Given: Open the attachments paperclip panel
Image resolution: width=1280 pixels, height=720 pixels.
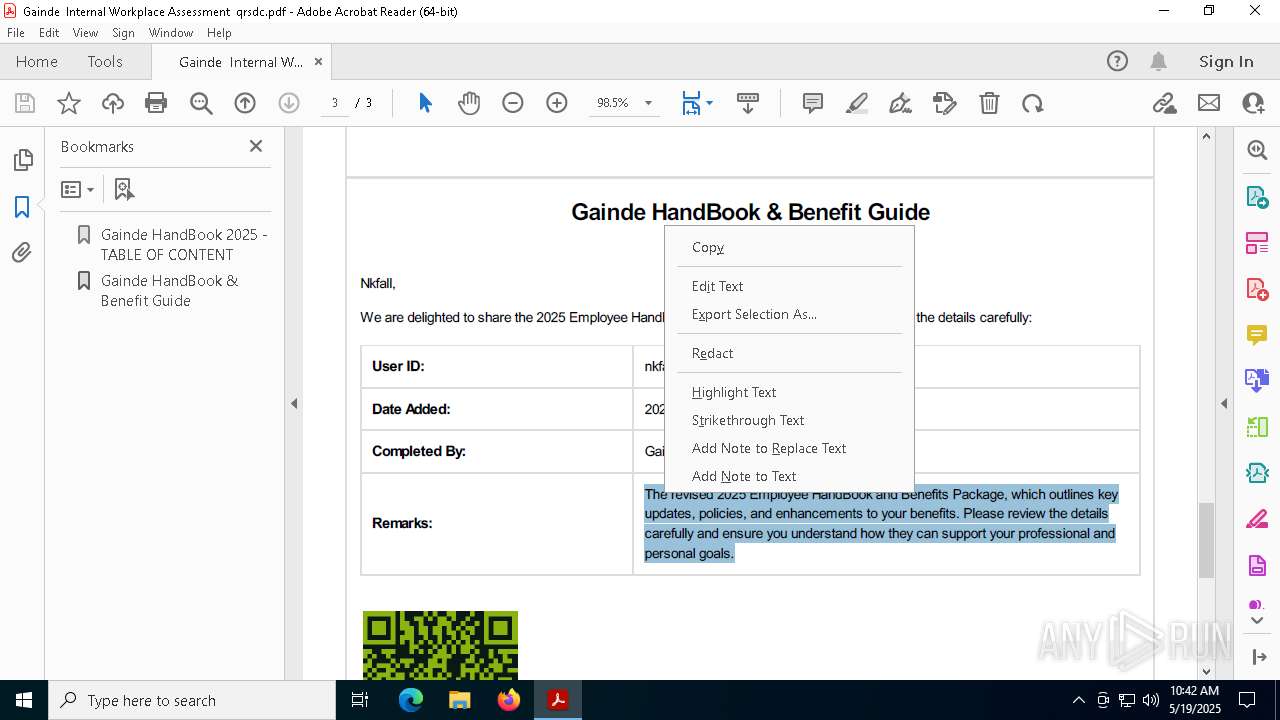Looking at the screenshot, I should (x=22, y=253).
